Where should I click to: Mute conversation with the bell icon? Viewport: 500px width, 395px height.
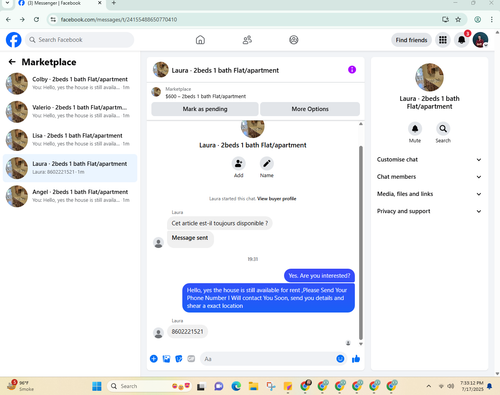(415, 129)
